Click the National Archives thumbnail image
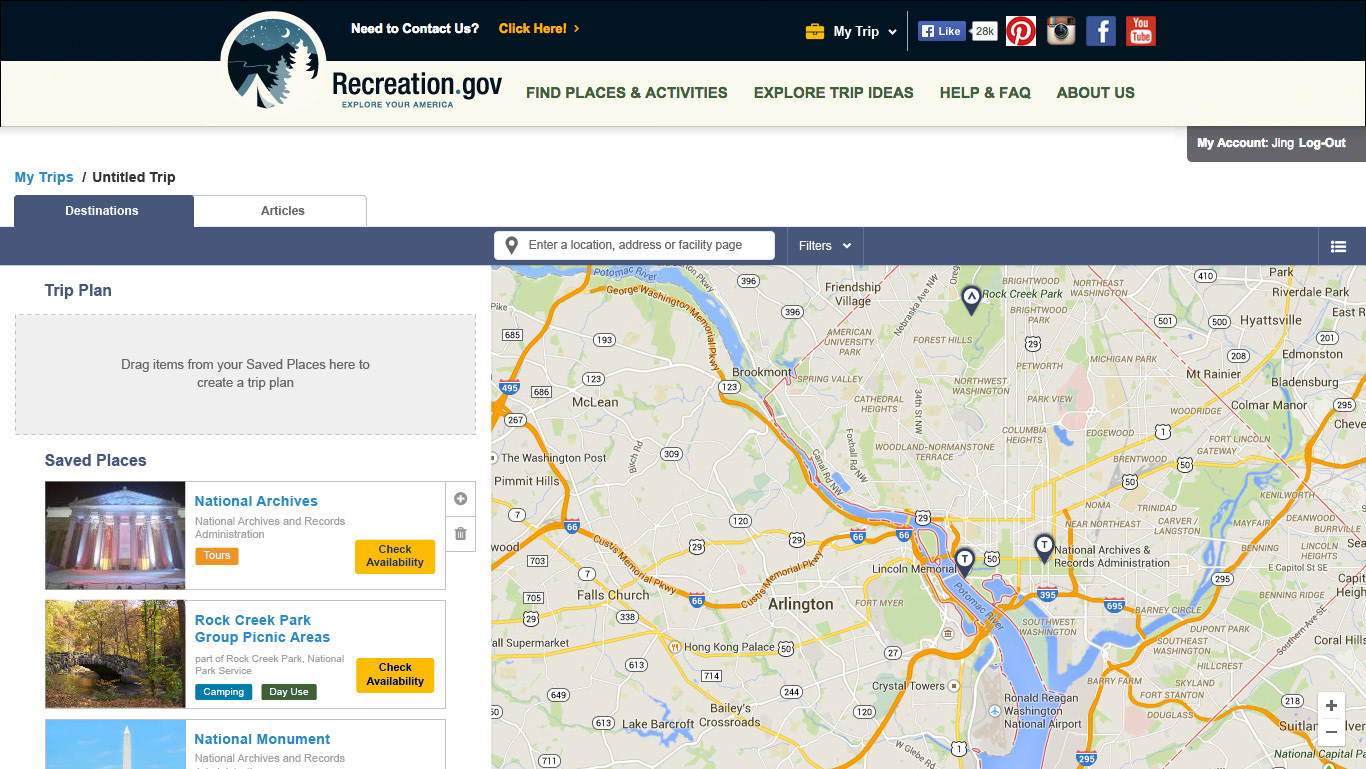Viewport: 1366px width, 769px height. click(x=115, y=536)
